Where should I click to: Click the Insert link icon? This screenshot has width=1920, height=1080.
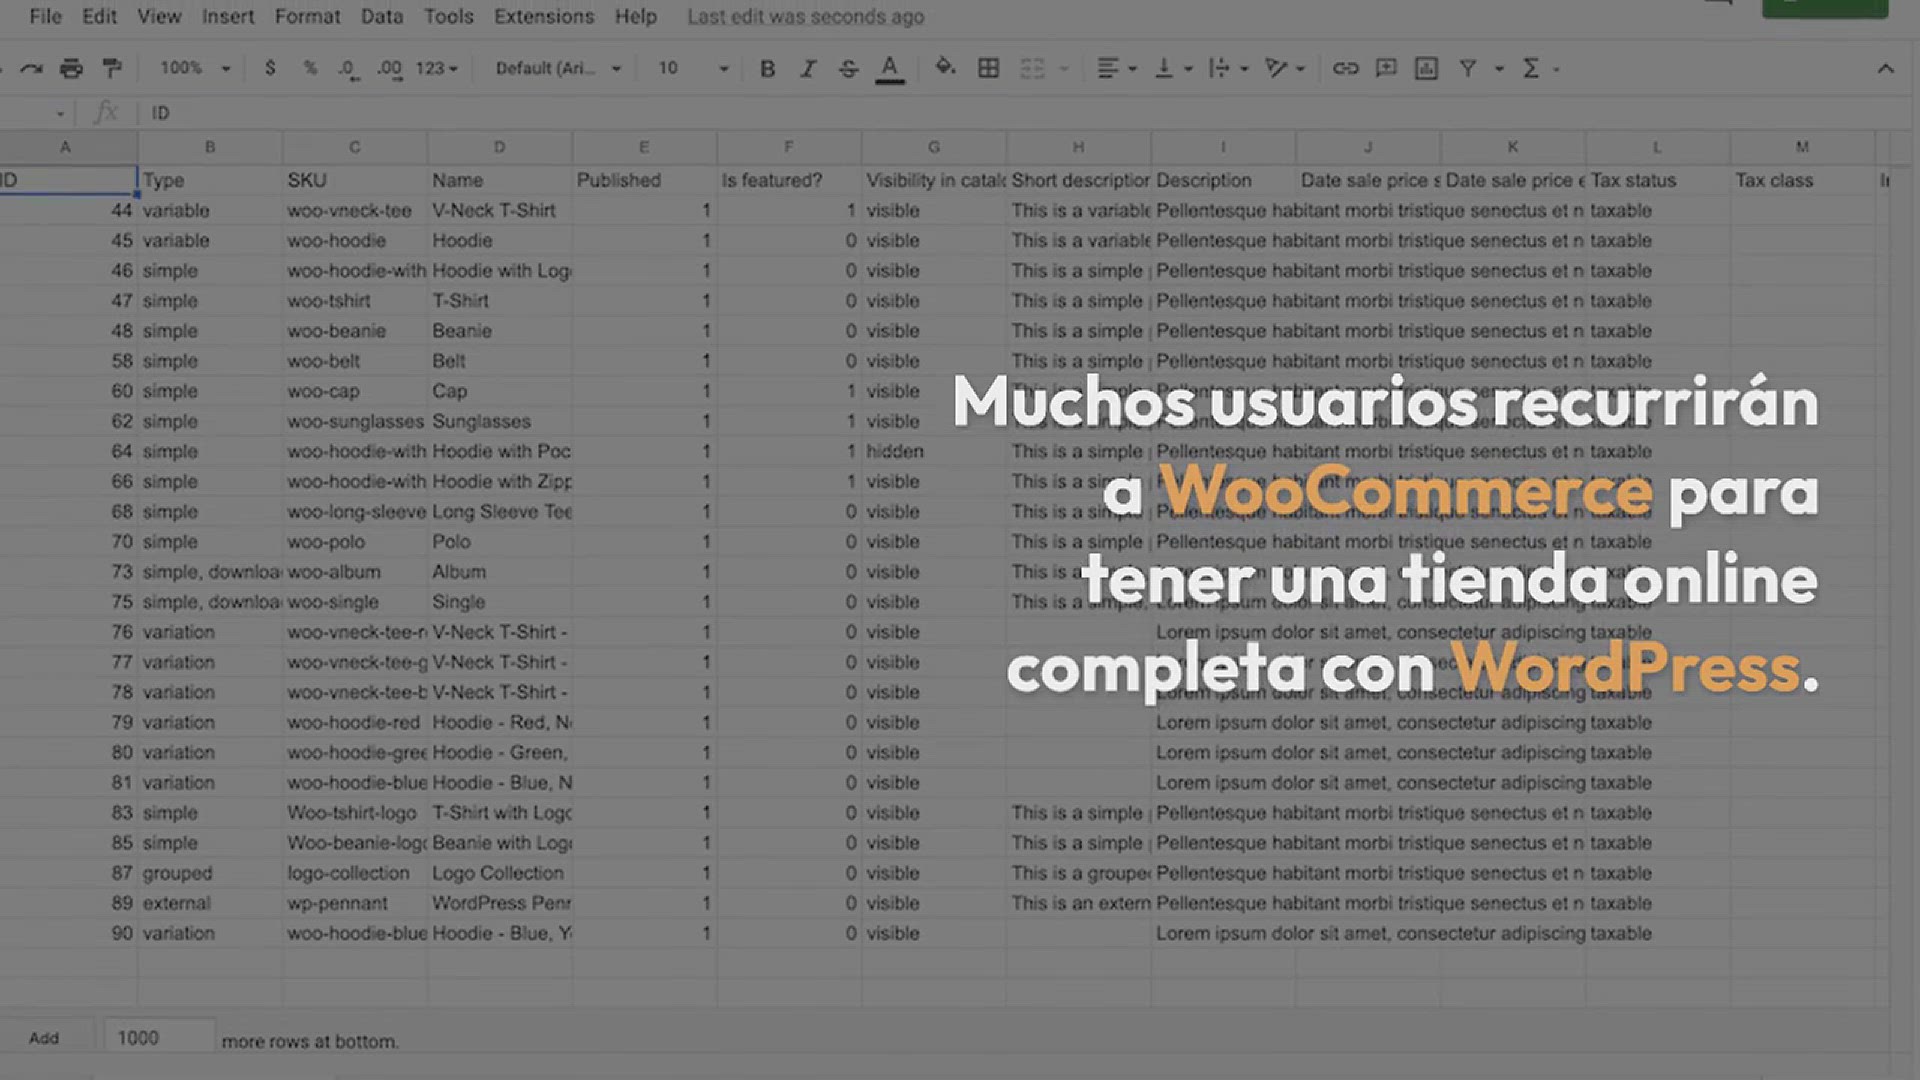[x=1345, y=68]
